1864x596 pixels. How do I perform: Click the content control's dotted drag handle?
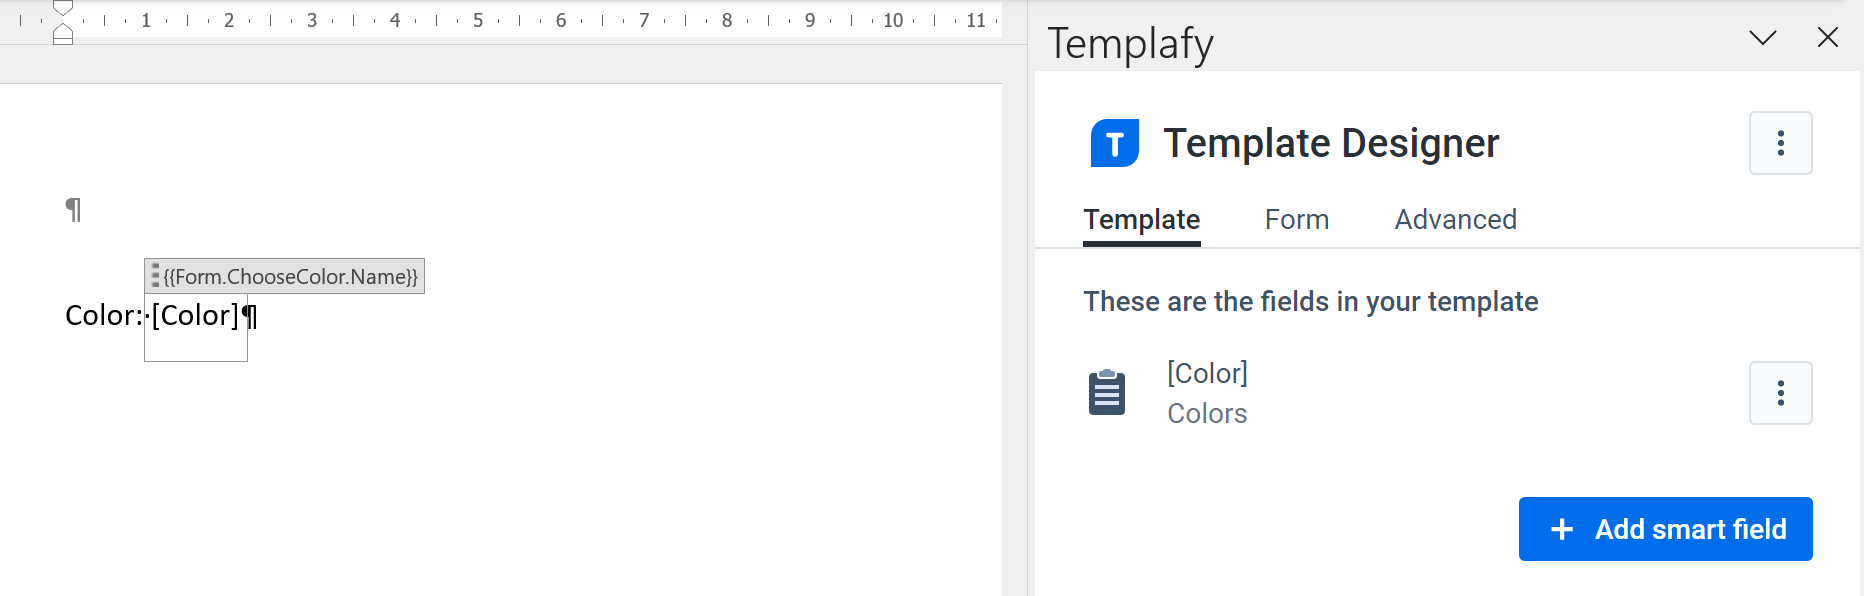coord(155,276)
